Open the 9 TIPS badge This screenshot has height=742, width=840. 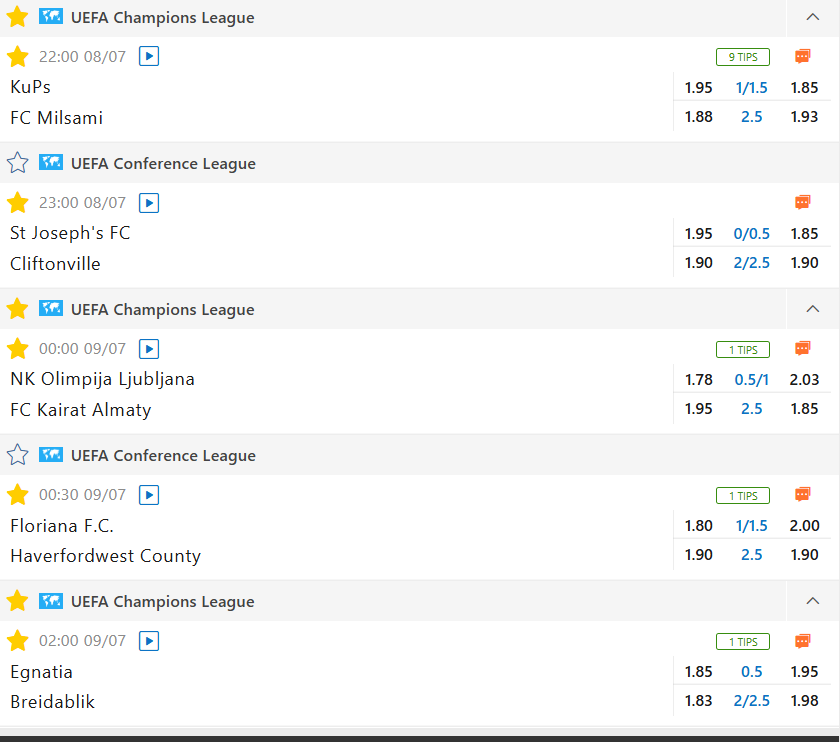[x=742, y=57]
